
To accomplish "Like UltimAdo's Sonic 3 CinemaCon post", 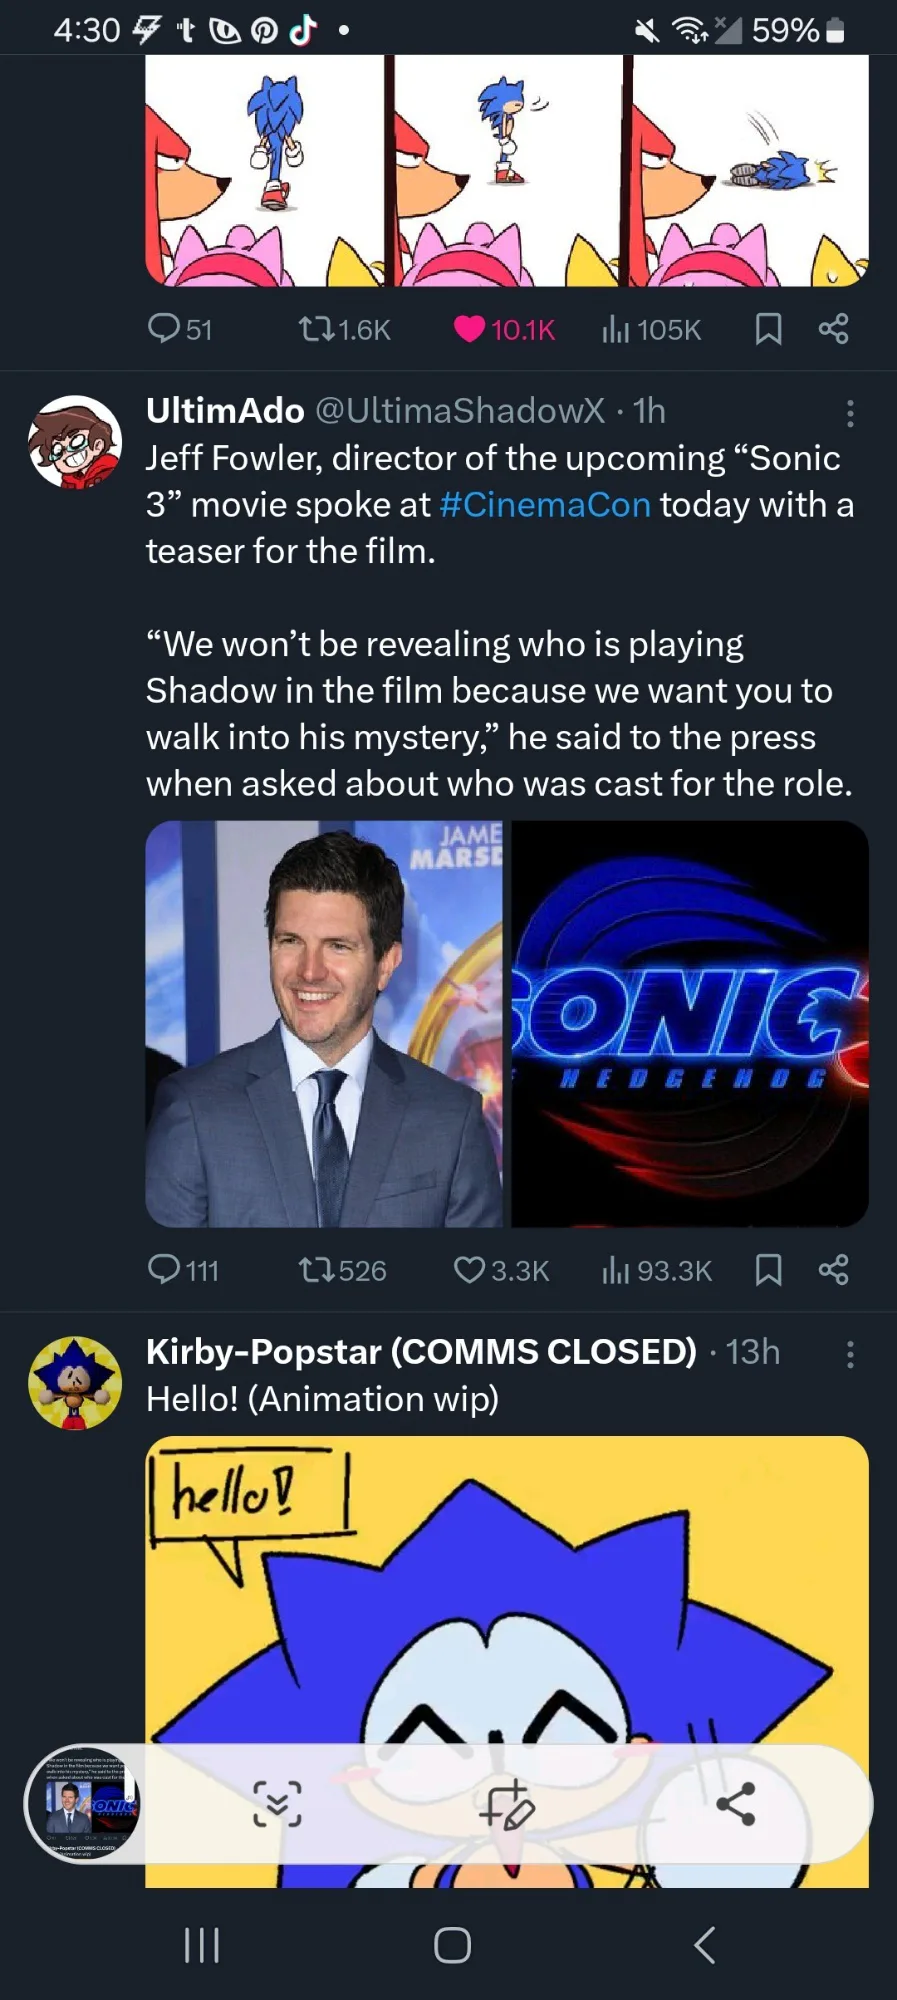I will (x=468, y=1270).
